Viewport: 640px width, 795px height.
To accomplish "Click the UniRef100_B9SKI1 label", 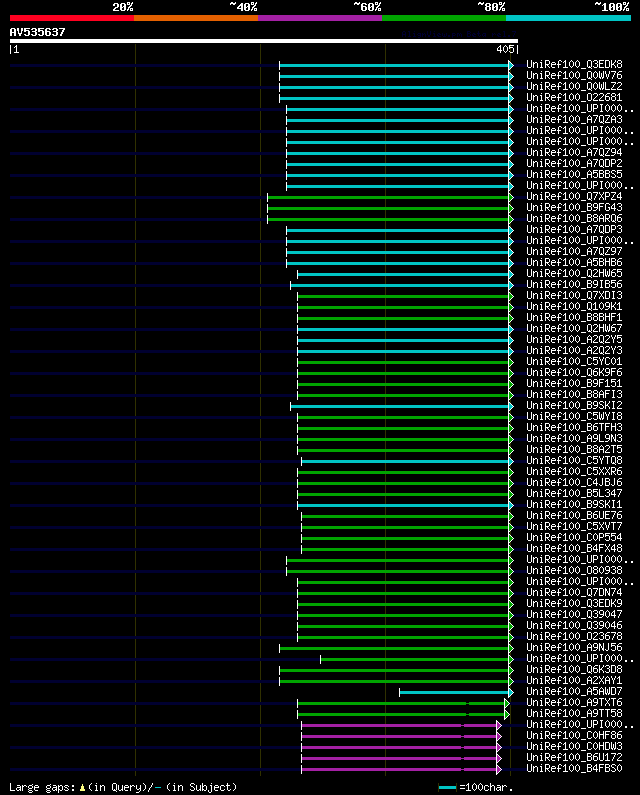I will pyautogui.click(x=574, y=504).
